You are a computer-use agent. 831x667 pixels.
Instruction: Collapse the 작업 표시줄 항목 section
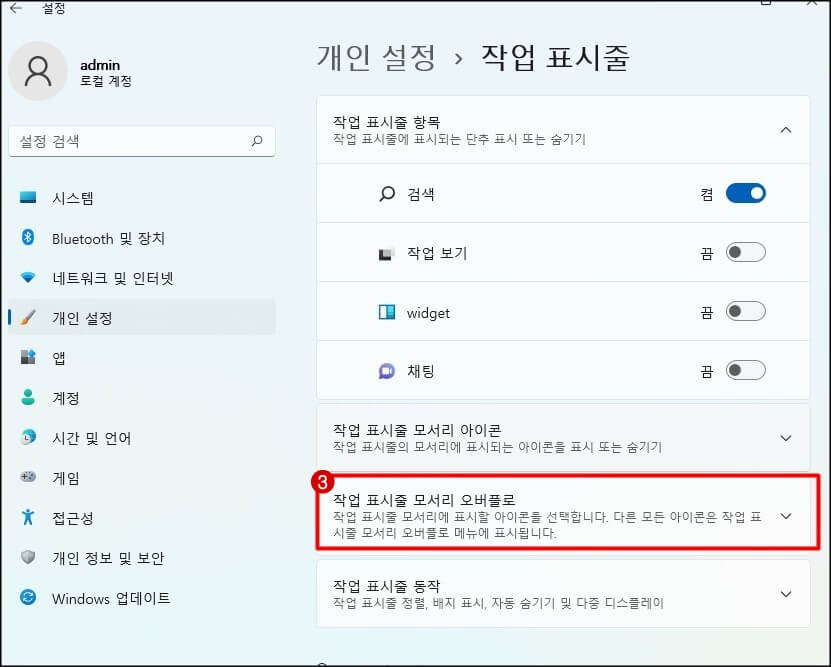coord(786,130)
